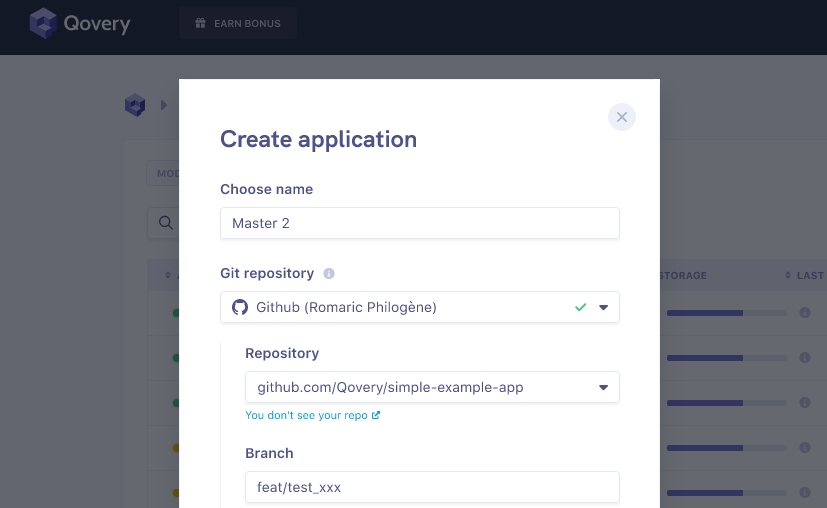Expand the breadcrumb arrow beside the cube
This screenshot has width=827, height=508.
163,104
